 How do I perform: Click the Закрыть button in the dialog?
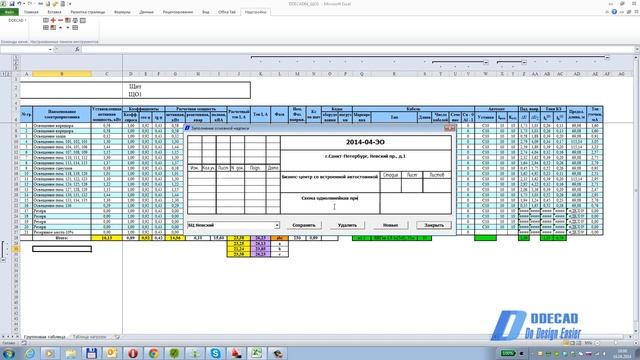(434, 225)
